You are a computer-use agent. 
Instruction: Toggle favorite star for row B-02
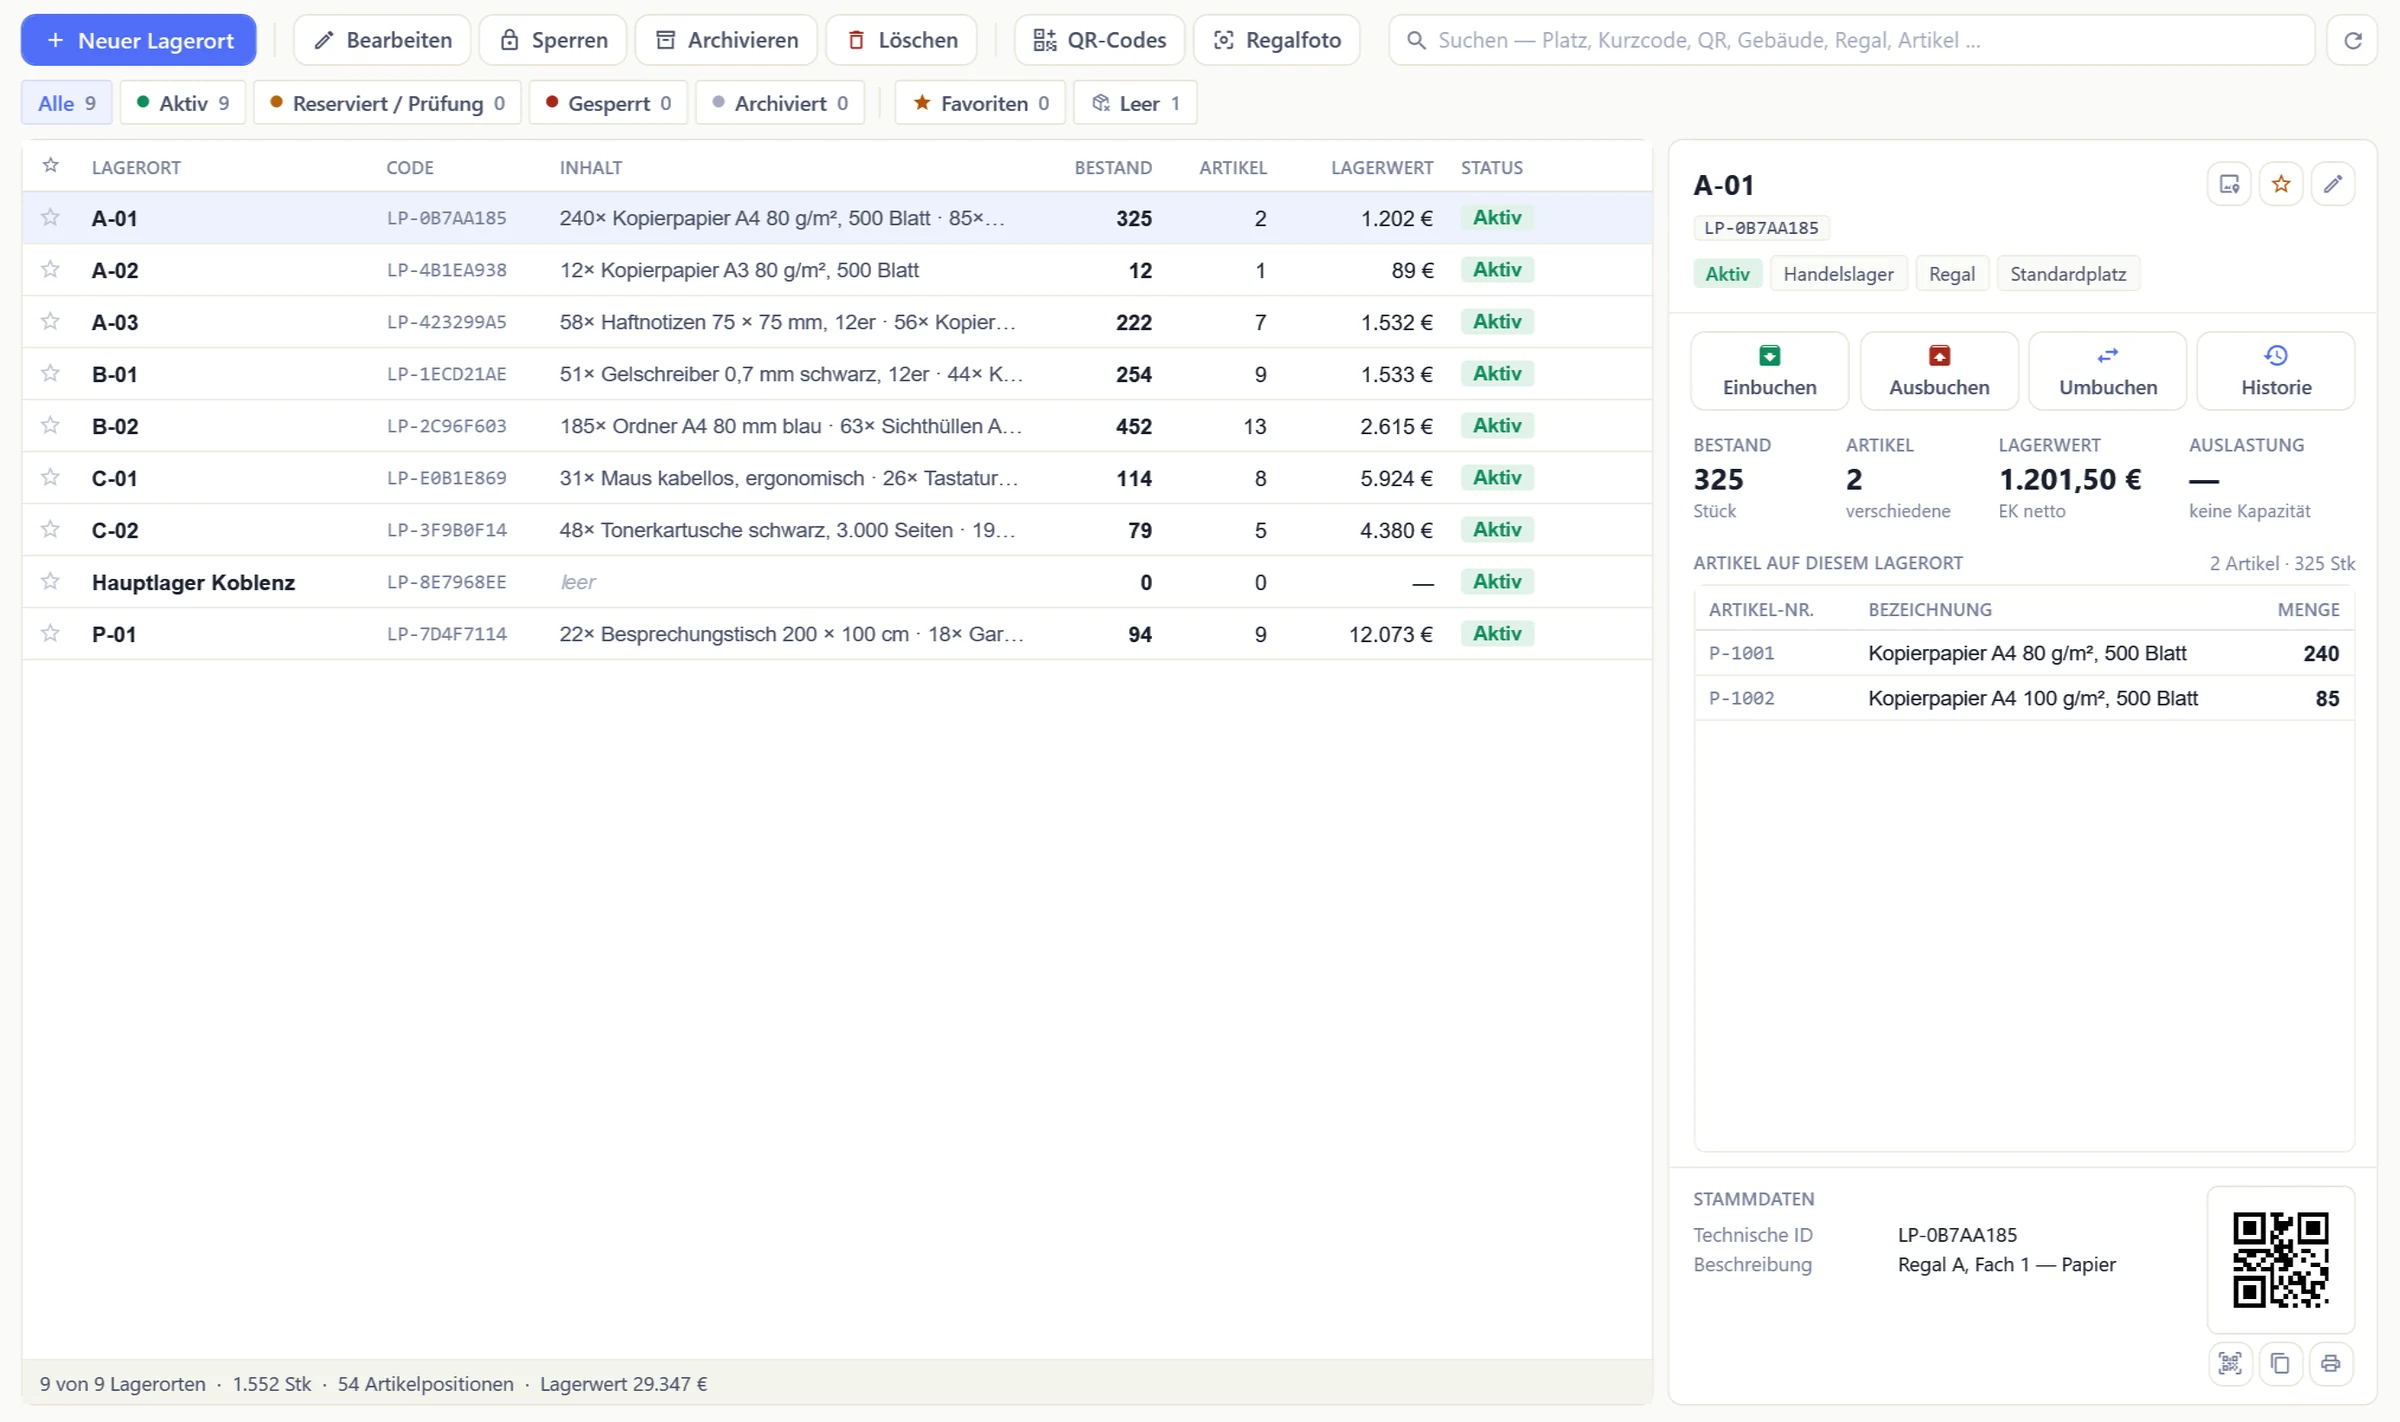[x=50, y=425]
